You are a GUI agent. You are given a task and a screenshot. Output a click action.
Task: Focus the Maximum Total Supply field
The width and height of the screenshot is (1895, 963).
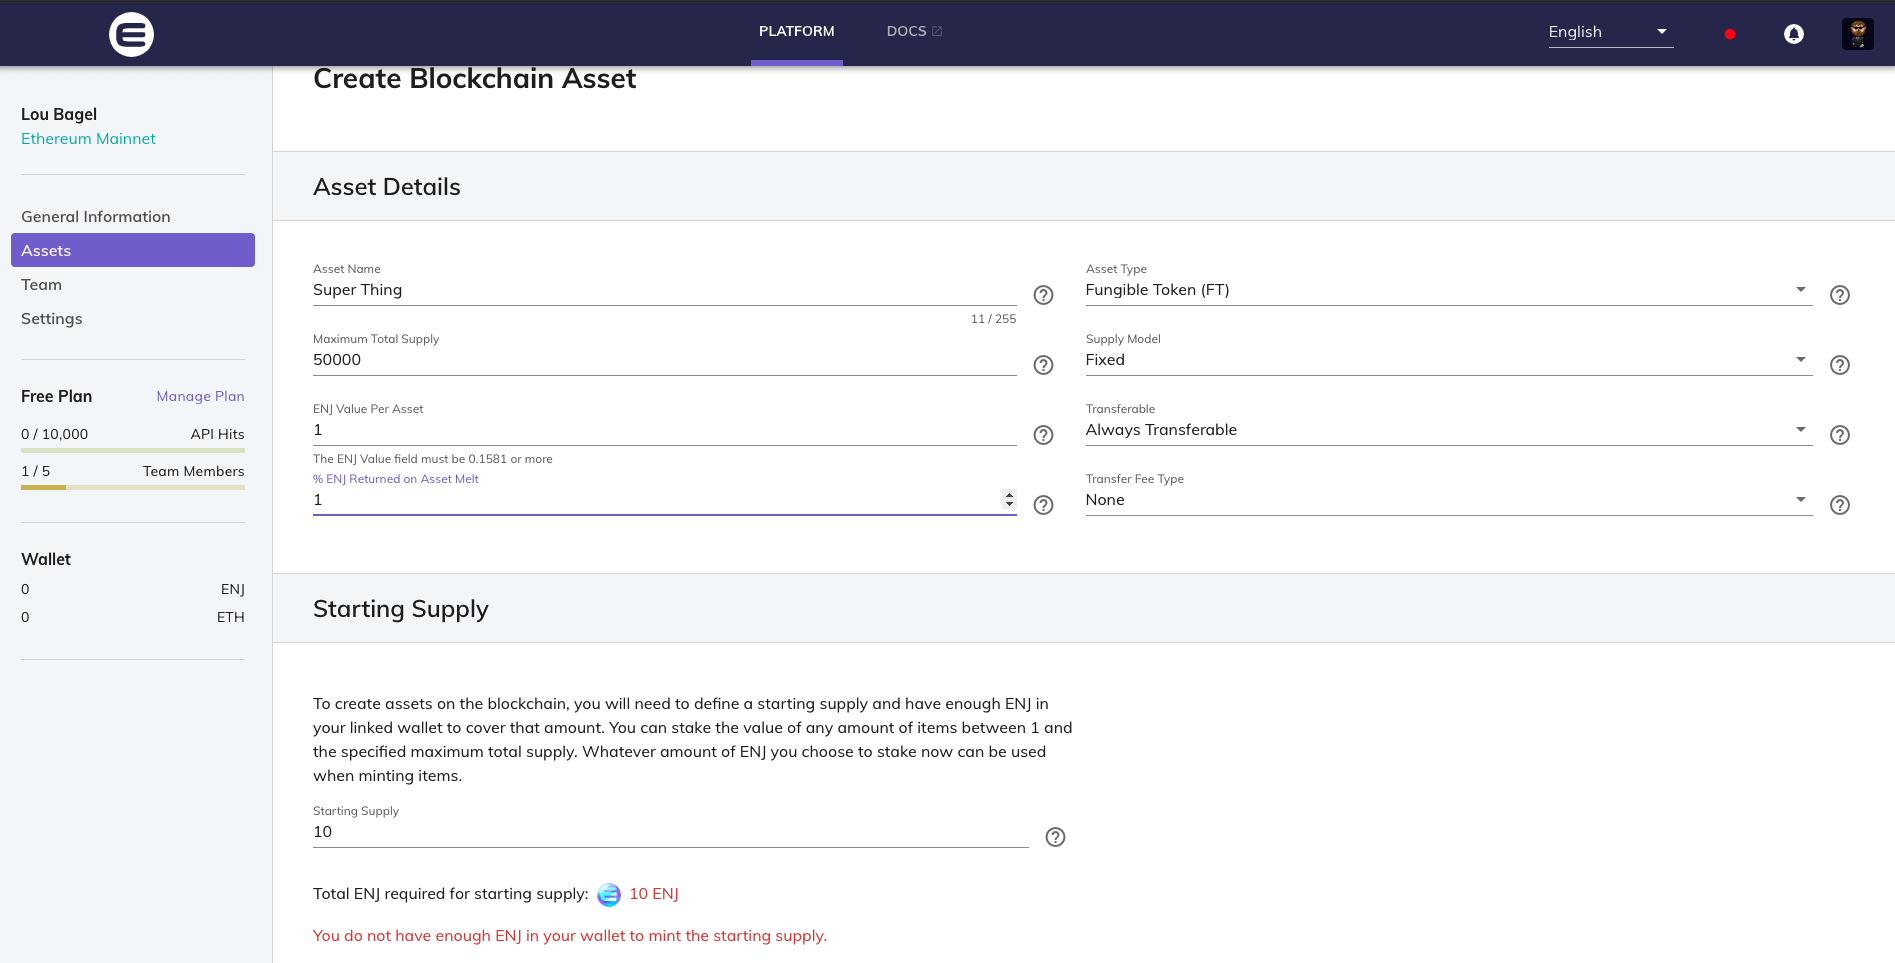pos(665,360)
